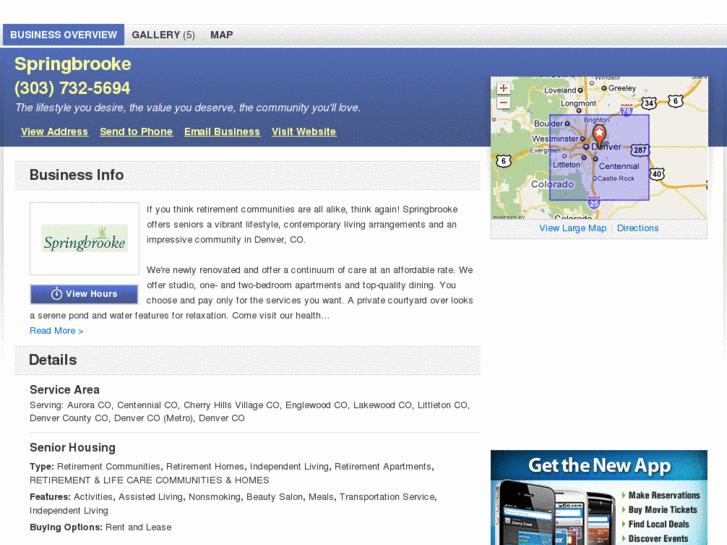Viewport: 727px width, 545px height.
Task: Follow the Visit Website link
Action: coord(304,132)
